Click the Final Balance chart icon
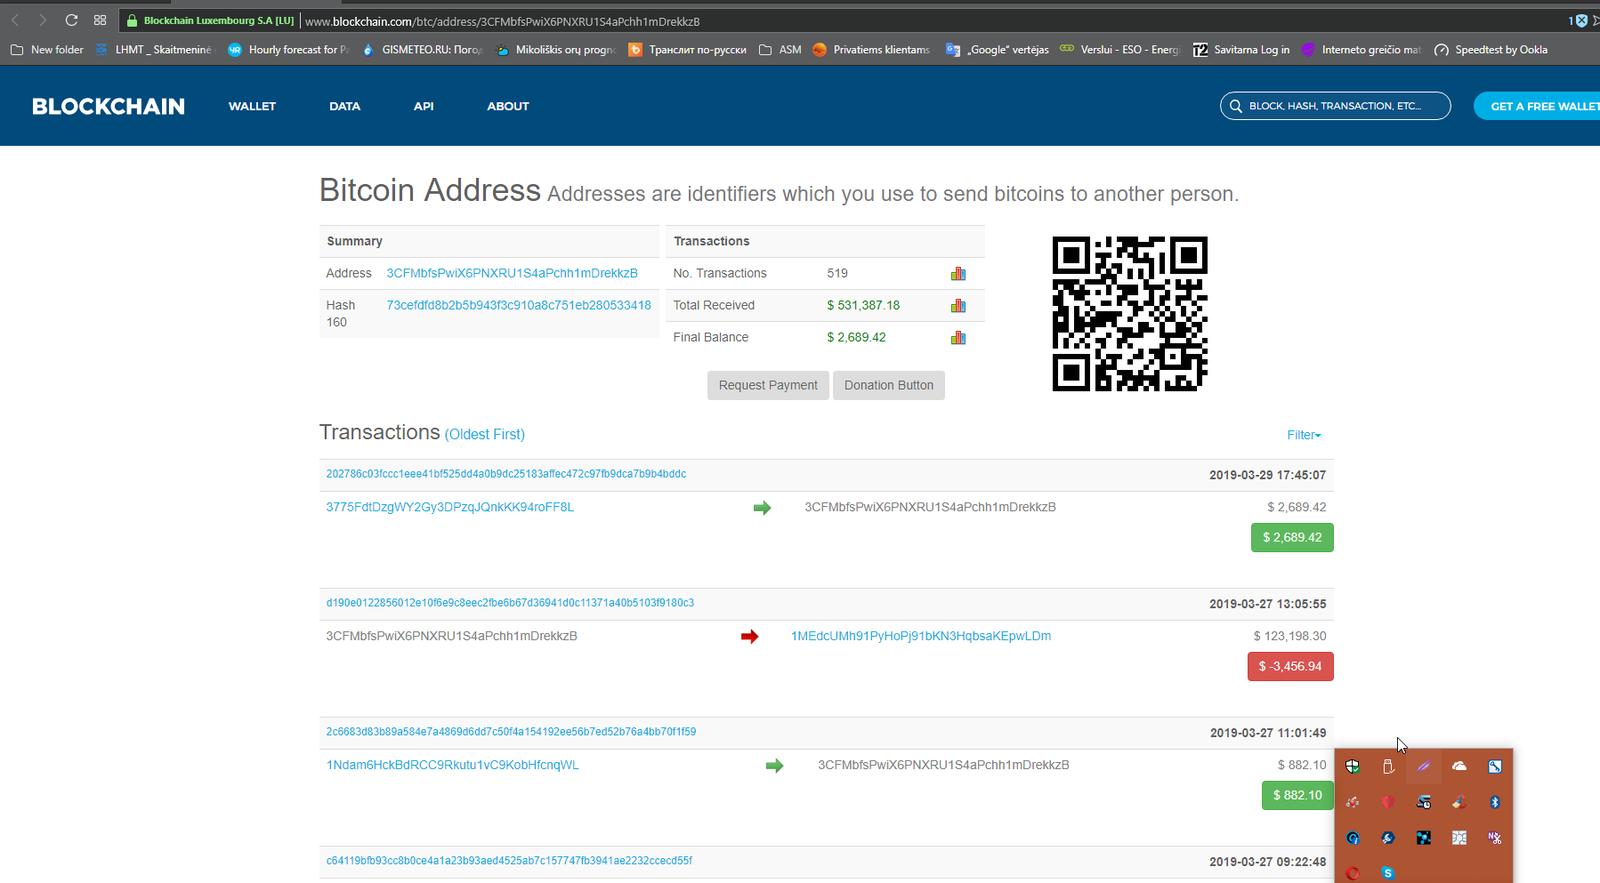 [958, 338]
